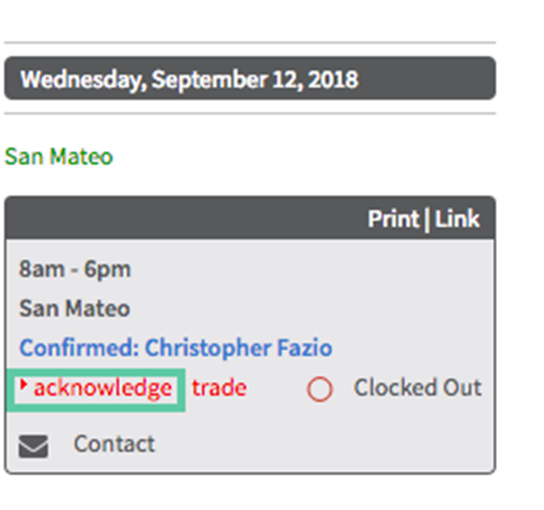The height and width of the screenshot is (510, 544).
Task: Select the Wednesday, September 12, 2018 date bar
Action: [x=250, y=78]
